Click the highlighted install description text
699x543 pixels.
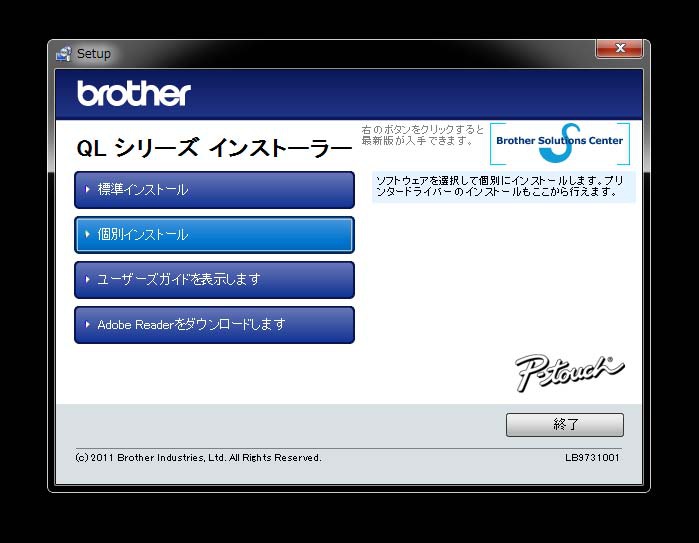502,186
